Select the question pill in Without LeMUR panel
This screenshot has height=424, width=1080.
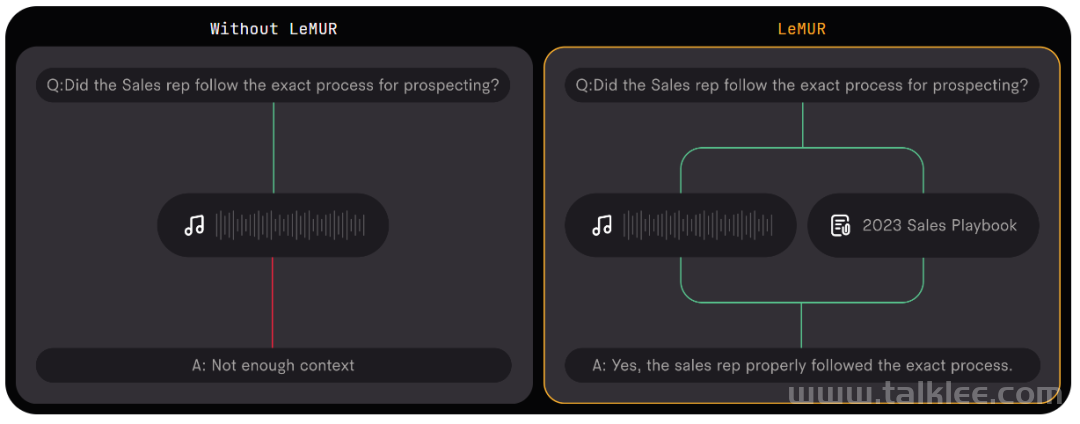[x=273, y=85]
